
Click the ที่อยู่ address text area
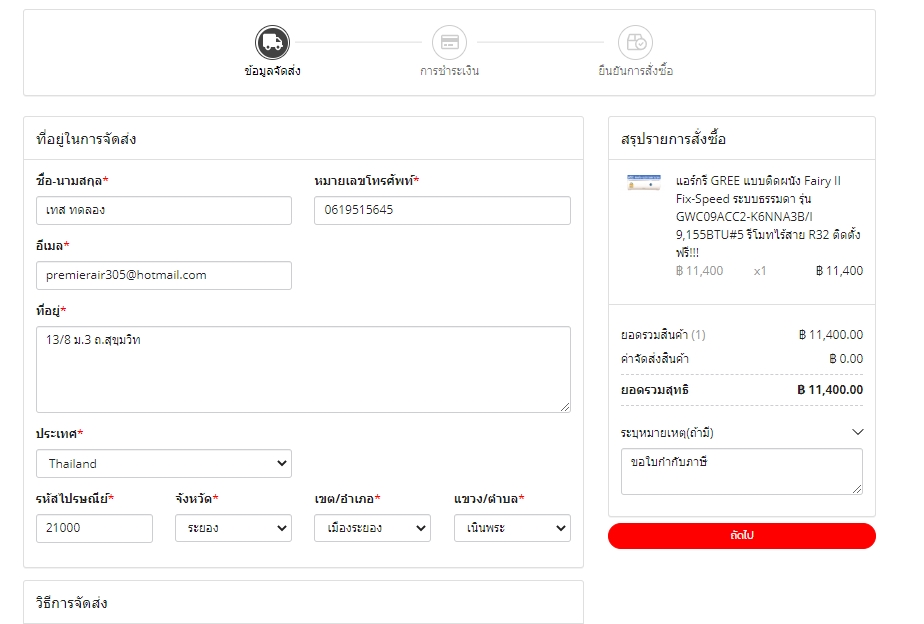pos(303,369)
